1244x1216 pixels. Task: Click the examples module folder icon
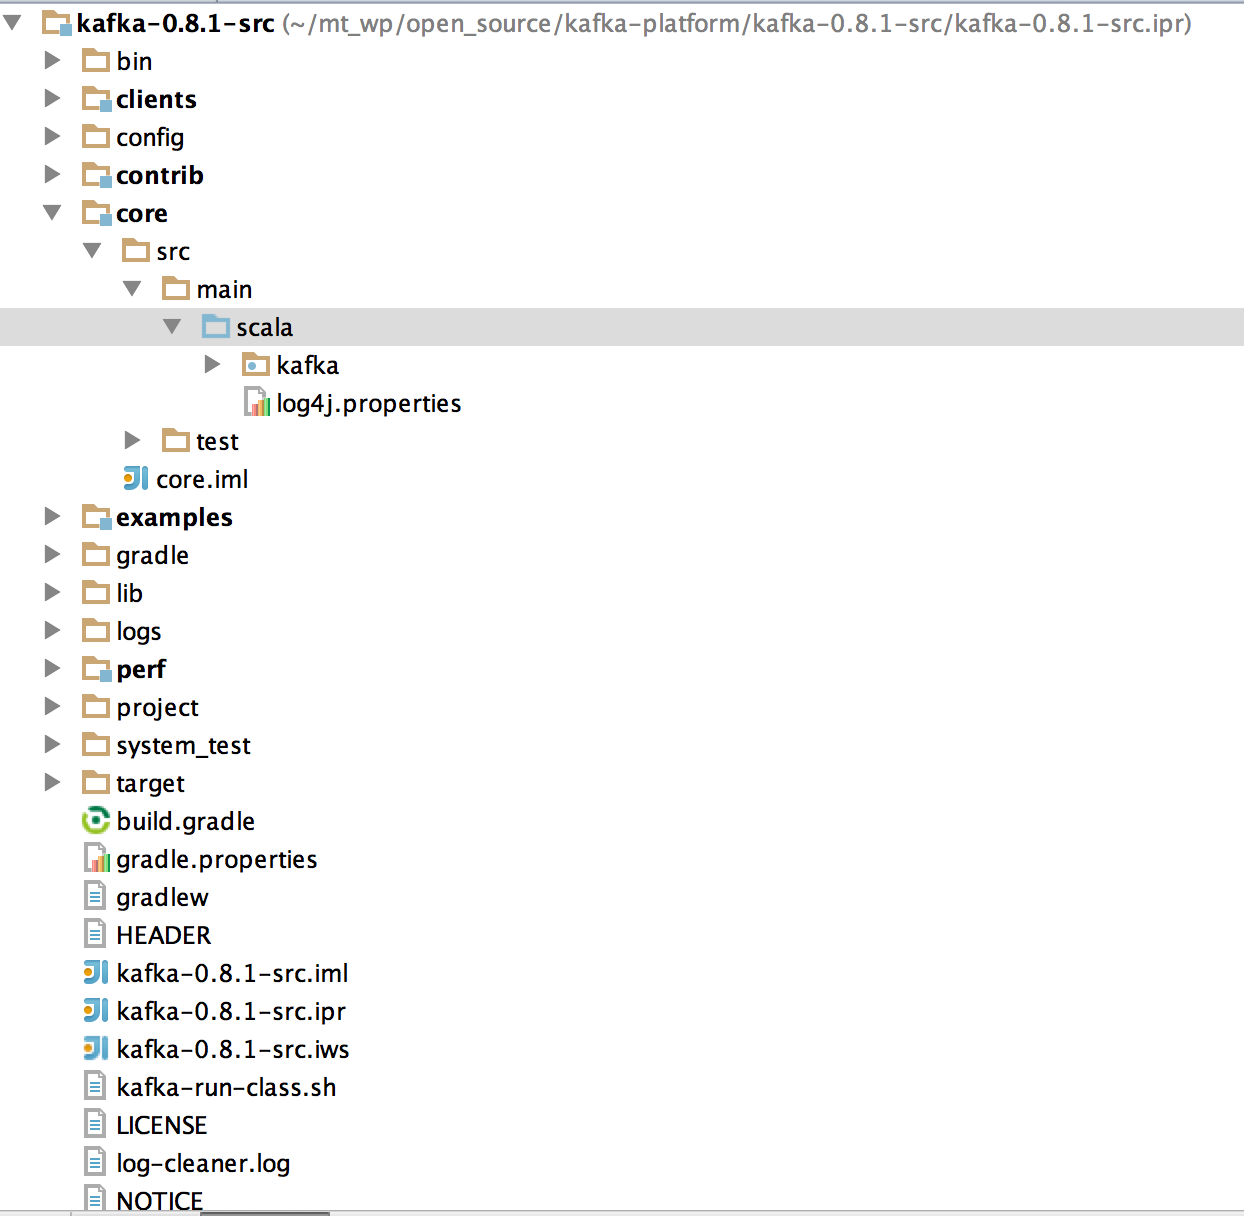click(96, 517)
